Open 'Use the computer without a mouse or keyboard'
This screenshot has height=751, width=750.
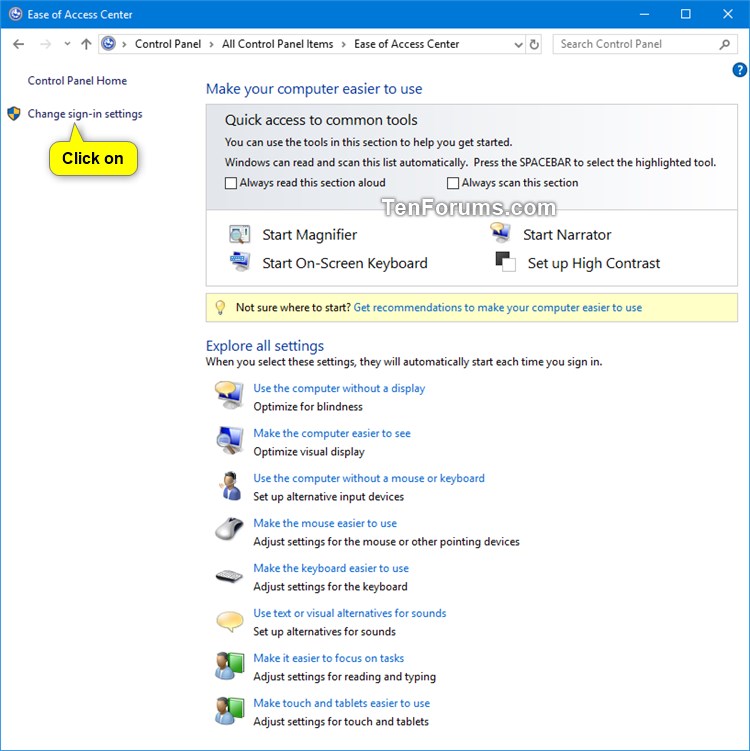(369, 478)
